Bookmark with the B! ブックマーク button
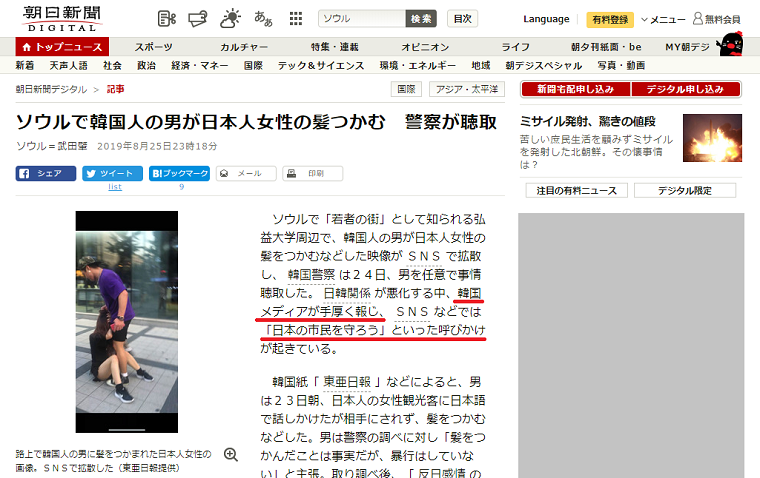Screen dimensions: 760x478 point(179,173)
